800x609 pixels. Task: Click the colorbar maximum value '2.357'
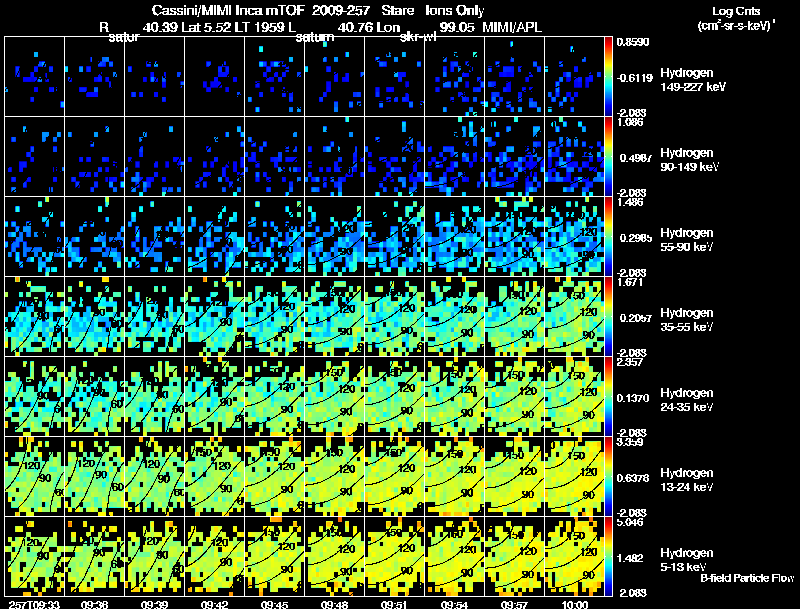point(630,363)
